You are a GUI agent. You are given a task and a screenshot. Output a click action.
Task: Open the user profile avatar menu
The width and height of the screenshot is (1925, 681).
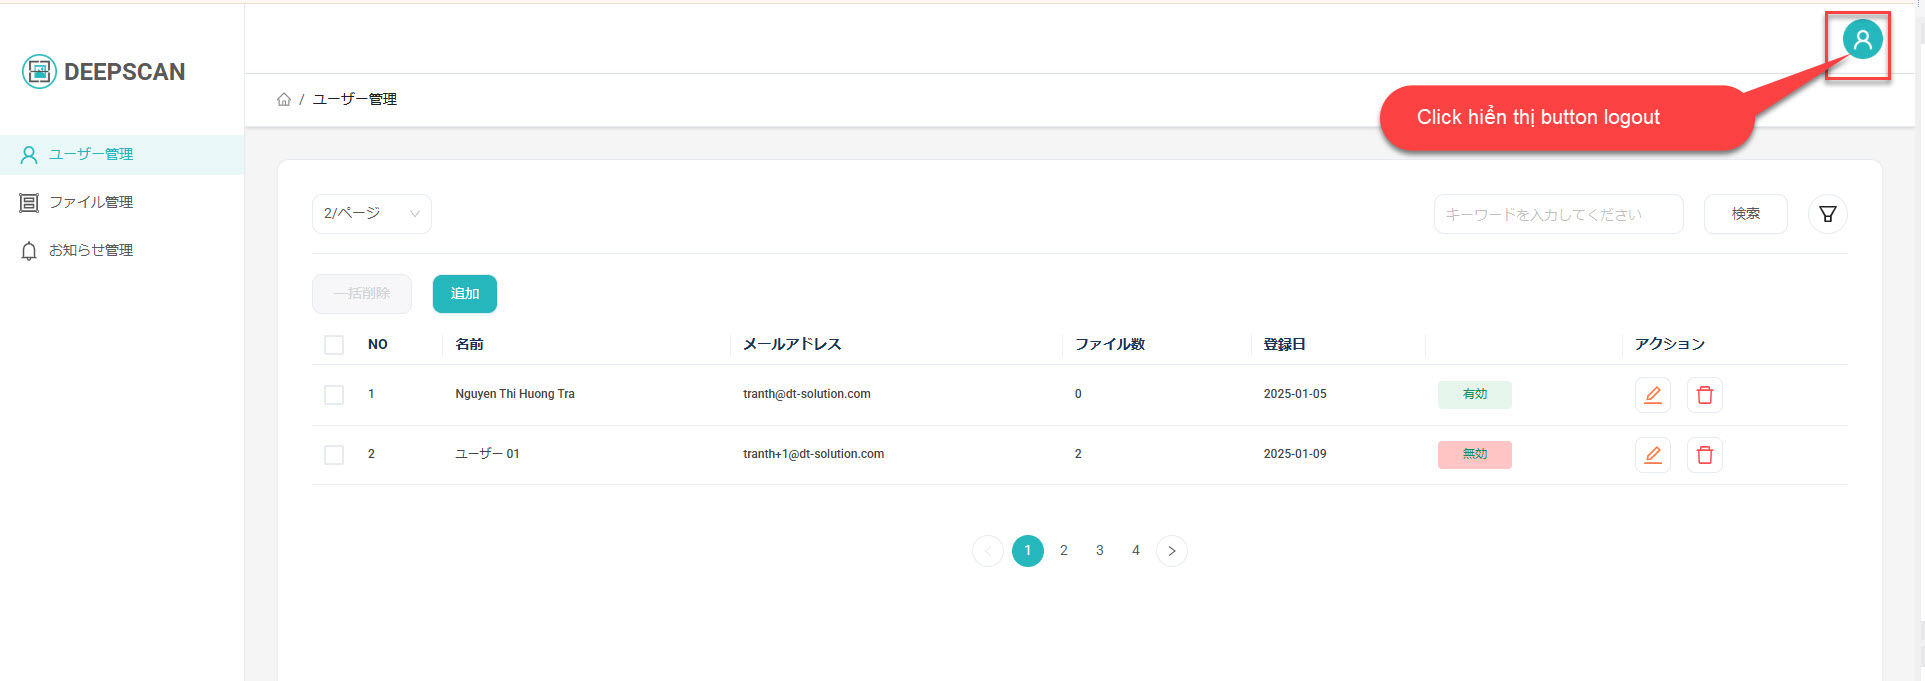1861,40
